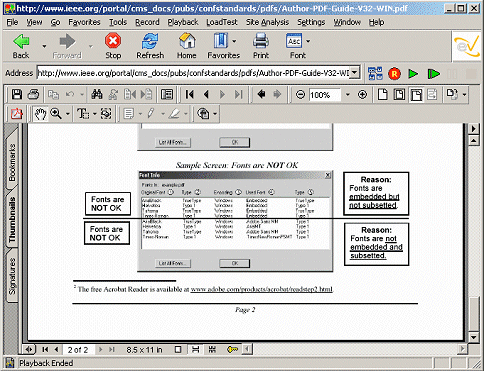Screen dimensions: 484x371
Task: Zoom in with the plus button
Action: click(362, 95)
